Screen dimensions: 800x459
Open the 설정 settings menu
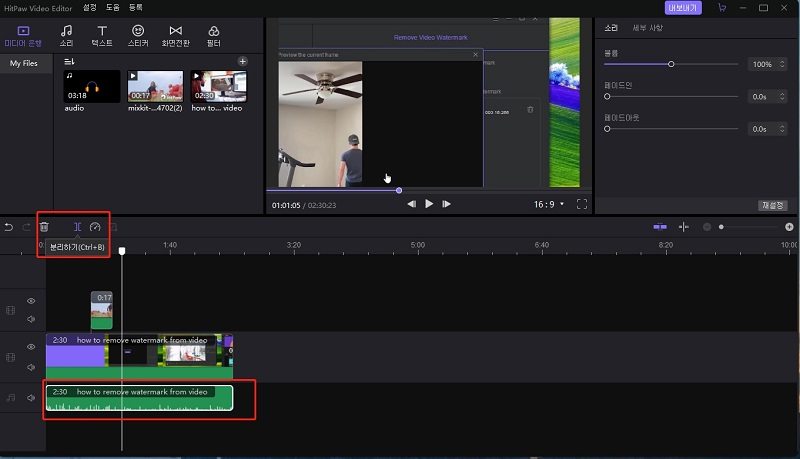pos(90,7)
